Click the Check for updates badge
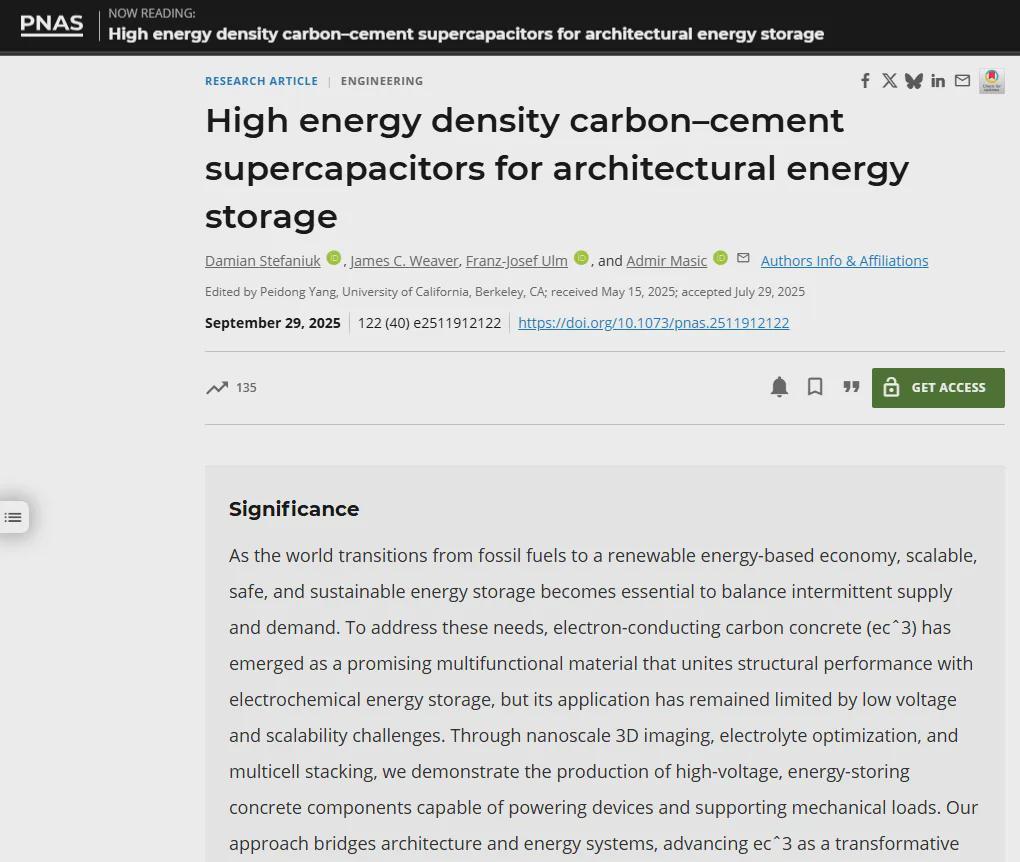The height and width of the screenshot is (862, 1020). (x=991, y=81)
